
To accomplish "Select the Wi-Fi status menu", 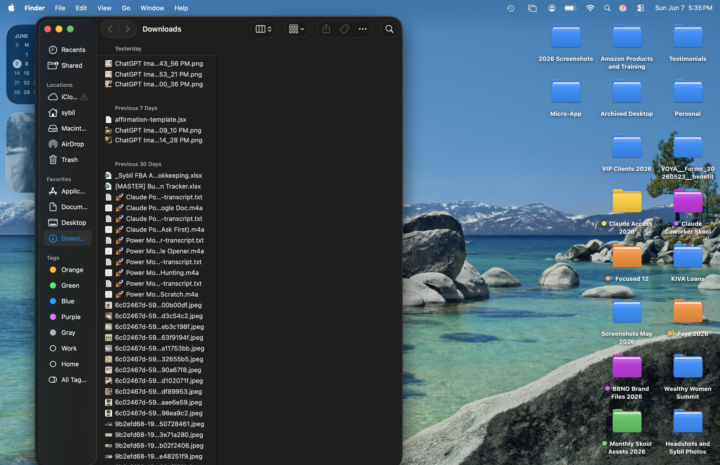I will [x=590, y=8].
